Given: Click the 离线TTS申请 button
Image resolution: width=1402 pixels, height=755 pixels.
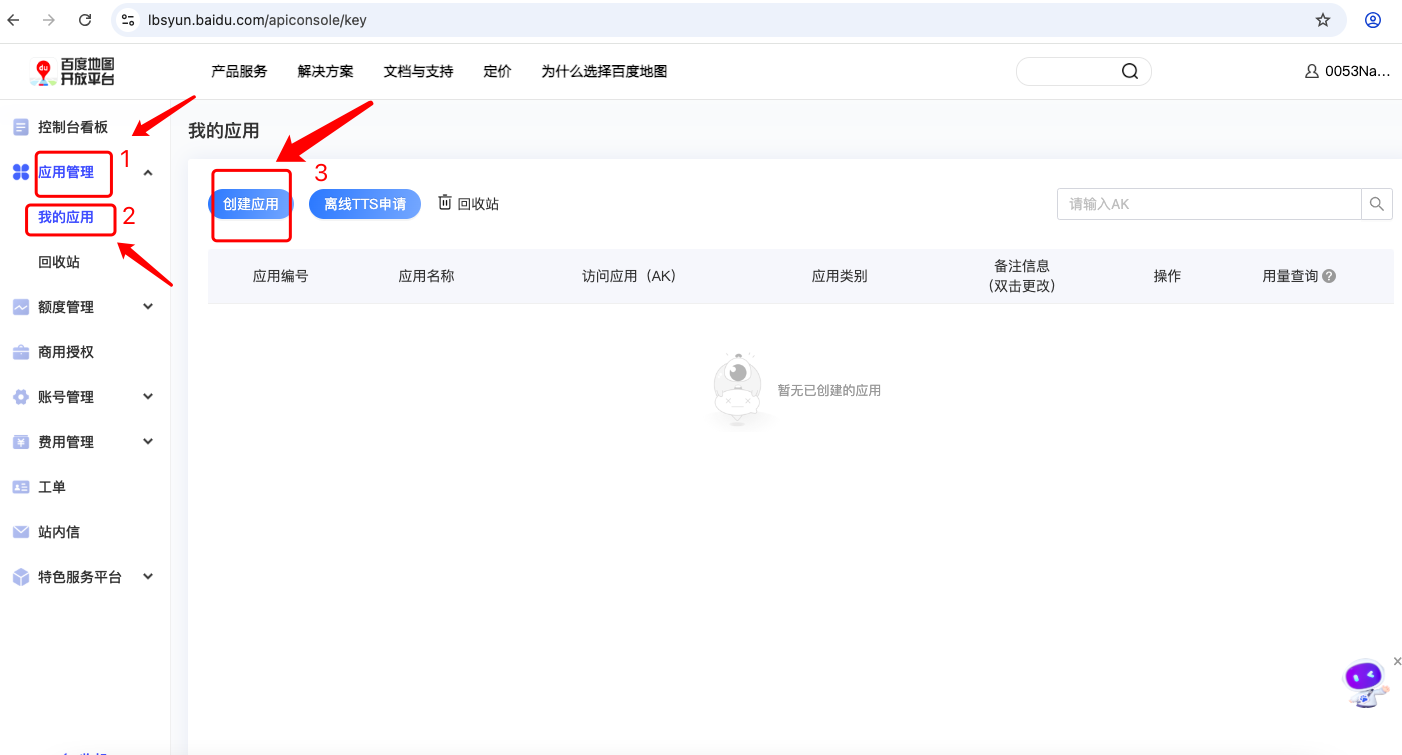Looking at the screenshot, I should pos(365,204).
